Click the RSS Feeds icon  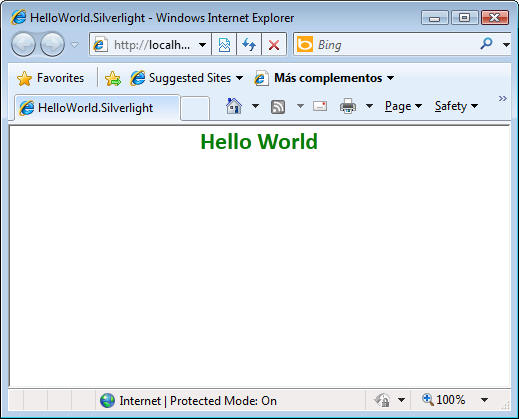click(278, 107)
